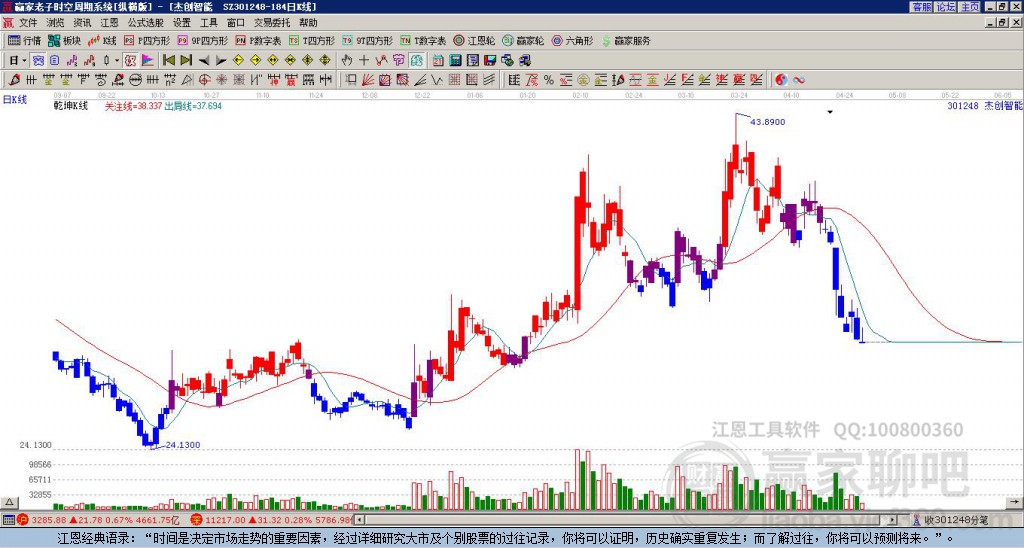Screen dimensions: 1024x548
Task: Click the 301248 杰创智能 stock label
Action: (x=985, y=106)
